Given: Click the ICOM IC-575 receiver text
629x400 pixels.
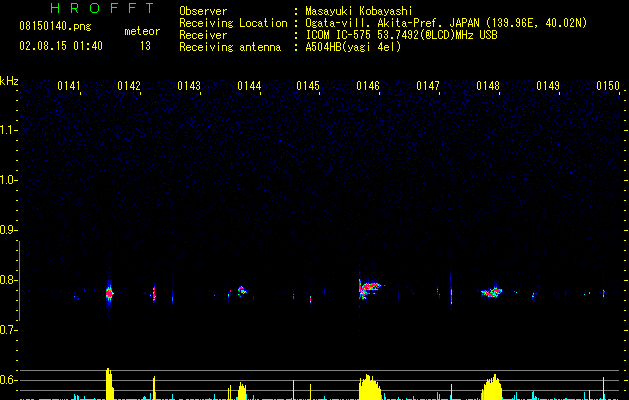Looking at the screenshot, I should [x=401, y=35].
